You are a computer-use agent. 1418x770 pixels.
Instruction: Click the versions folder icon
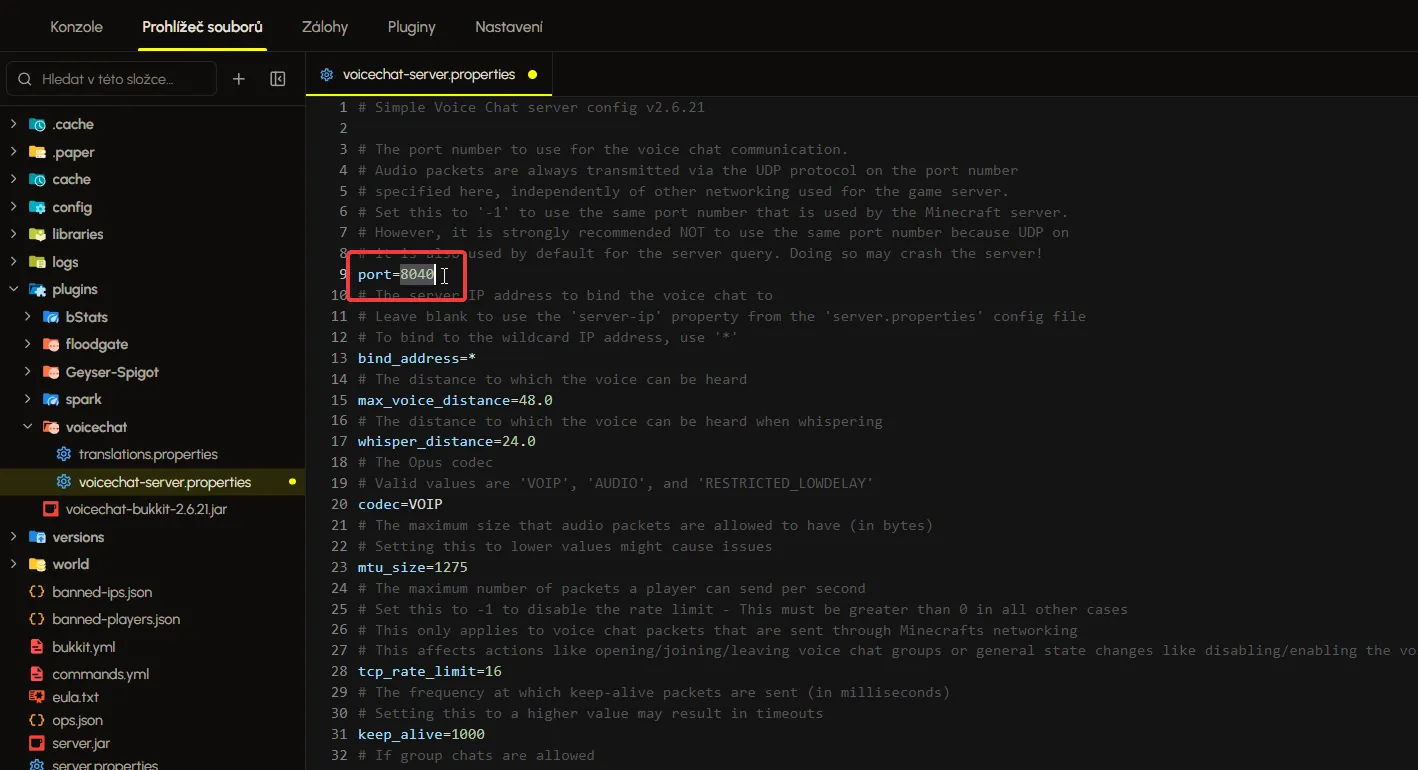coord(37,537)
